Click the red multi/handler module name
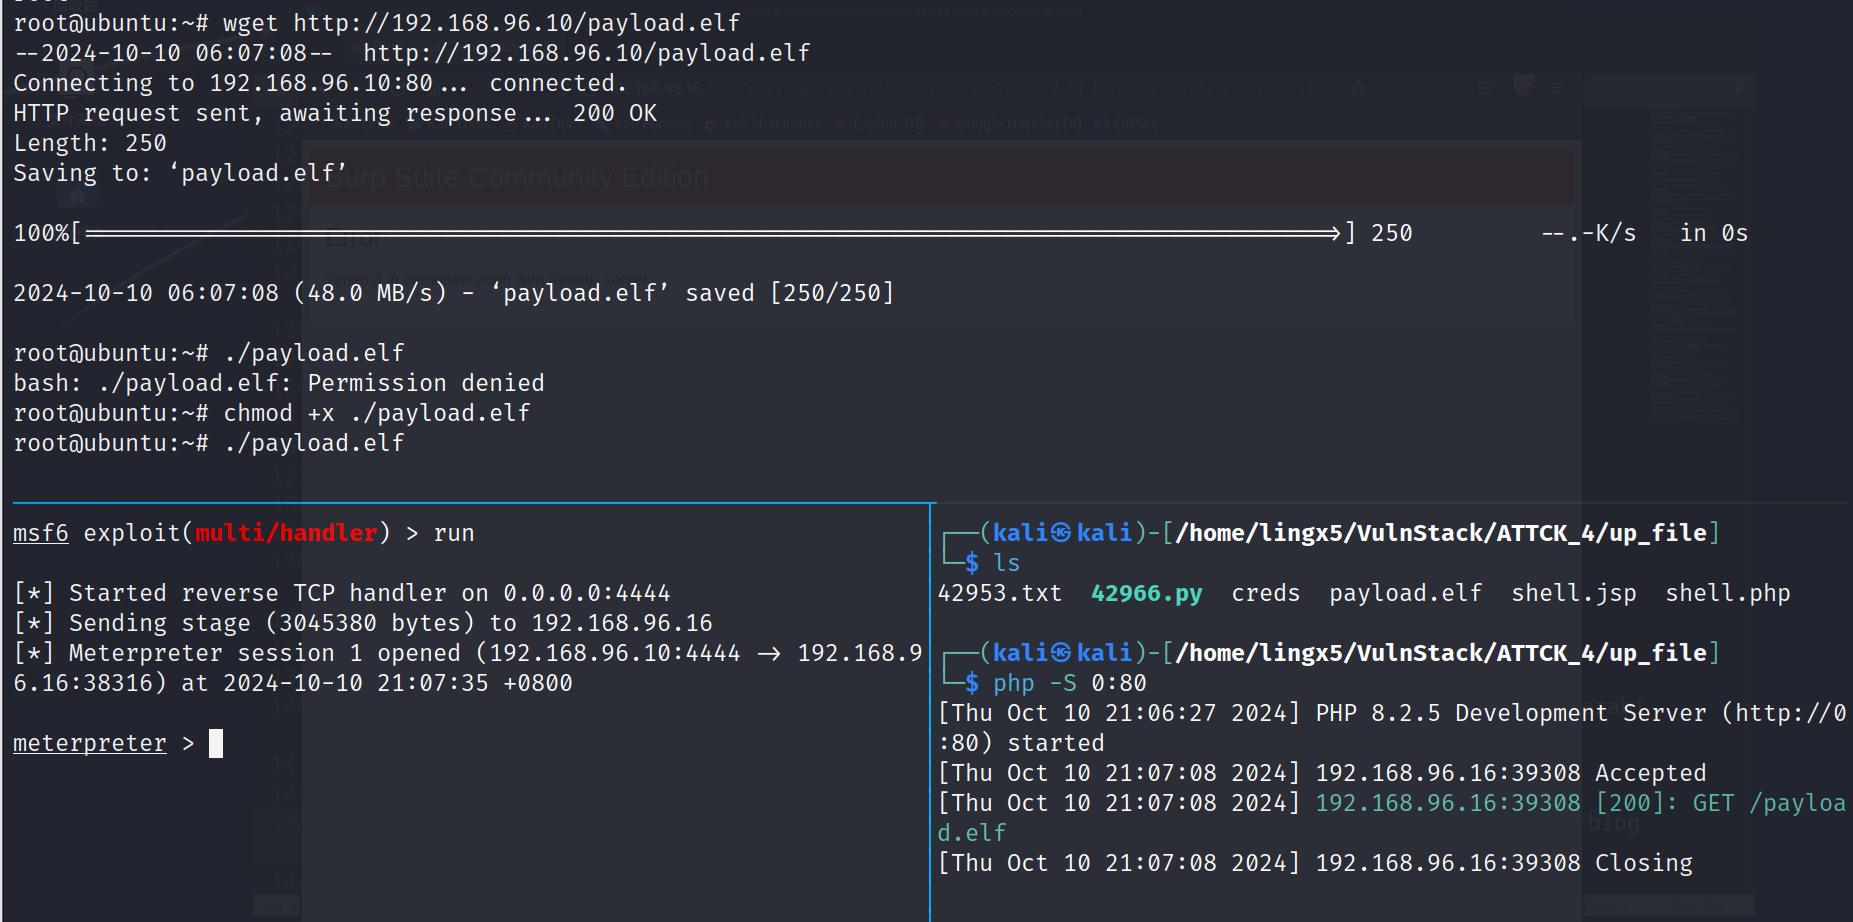The height and width of the screenshot is (922, 1853). point(286,533)
